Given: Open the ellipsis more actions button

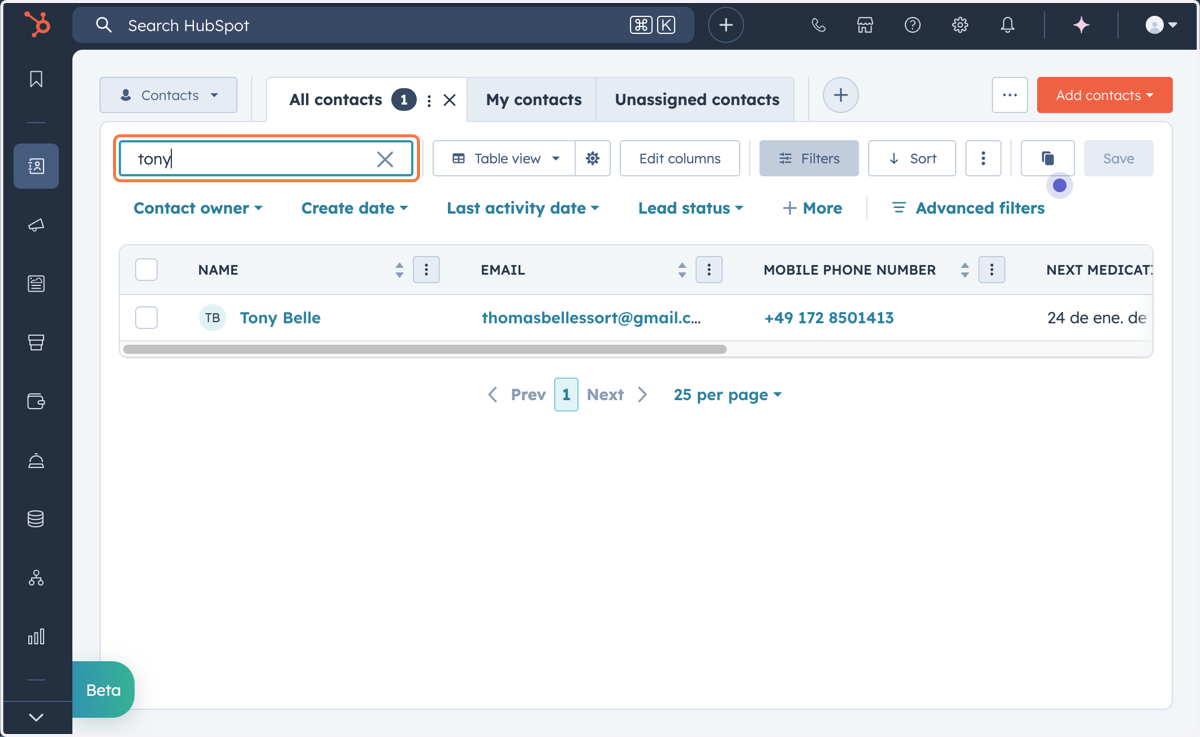Looking at the screenshot, I should tap(1010, 95).
